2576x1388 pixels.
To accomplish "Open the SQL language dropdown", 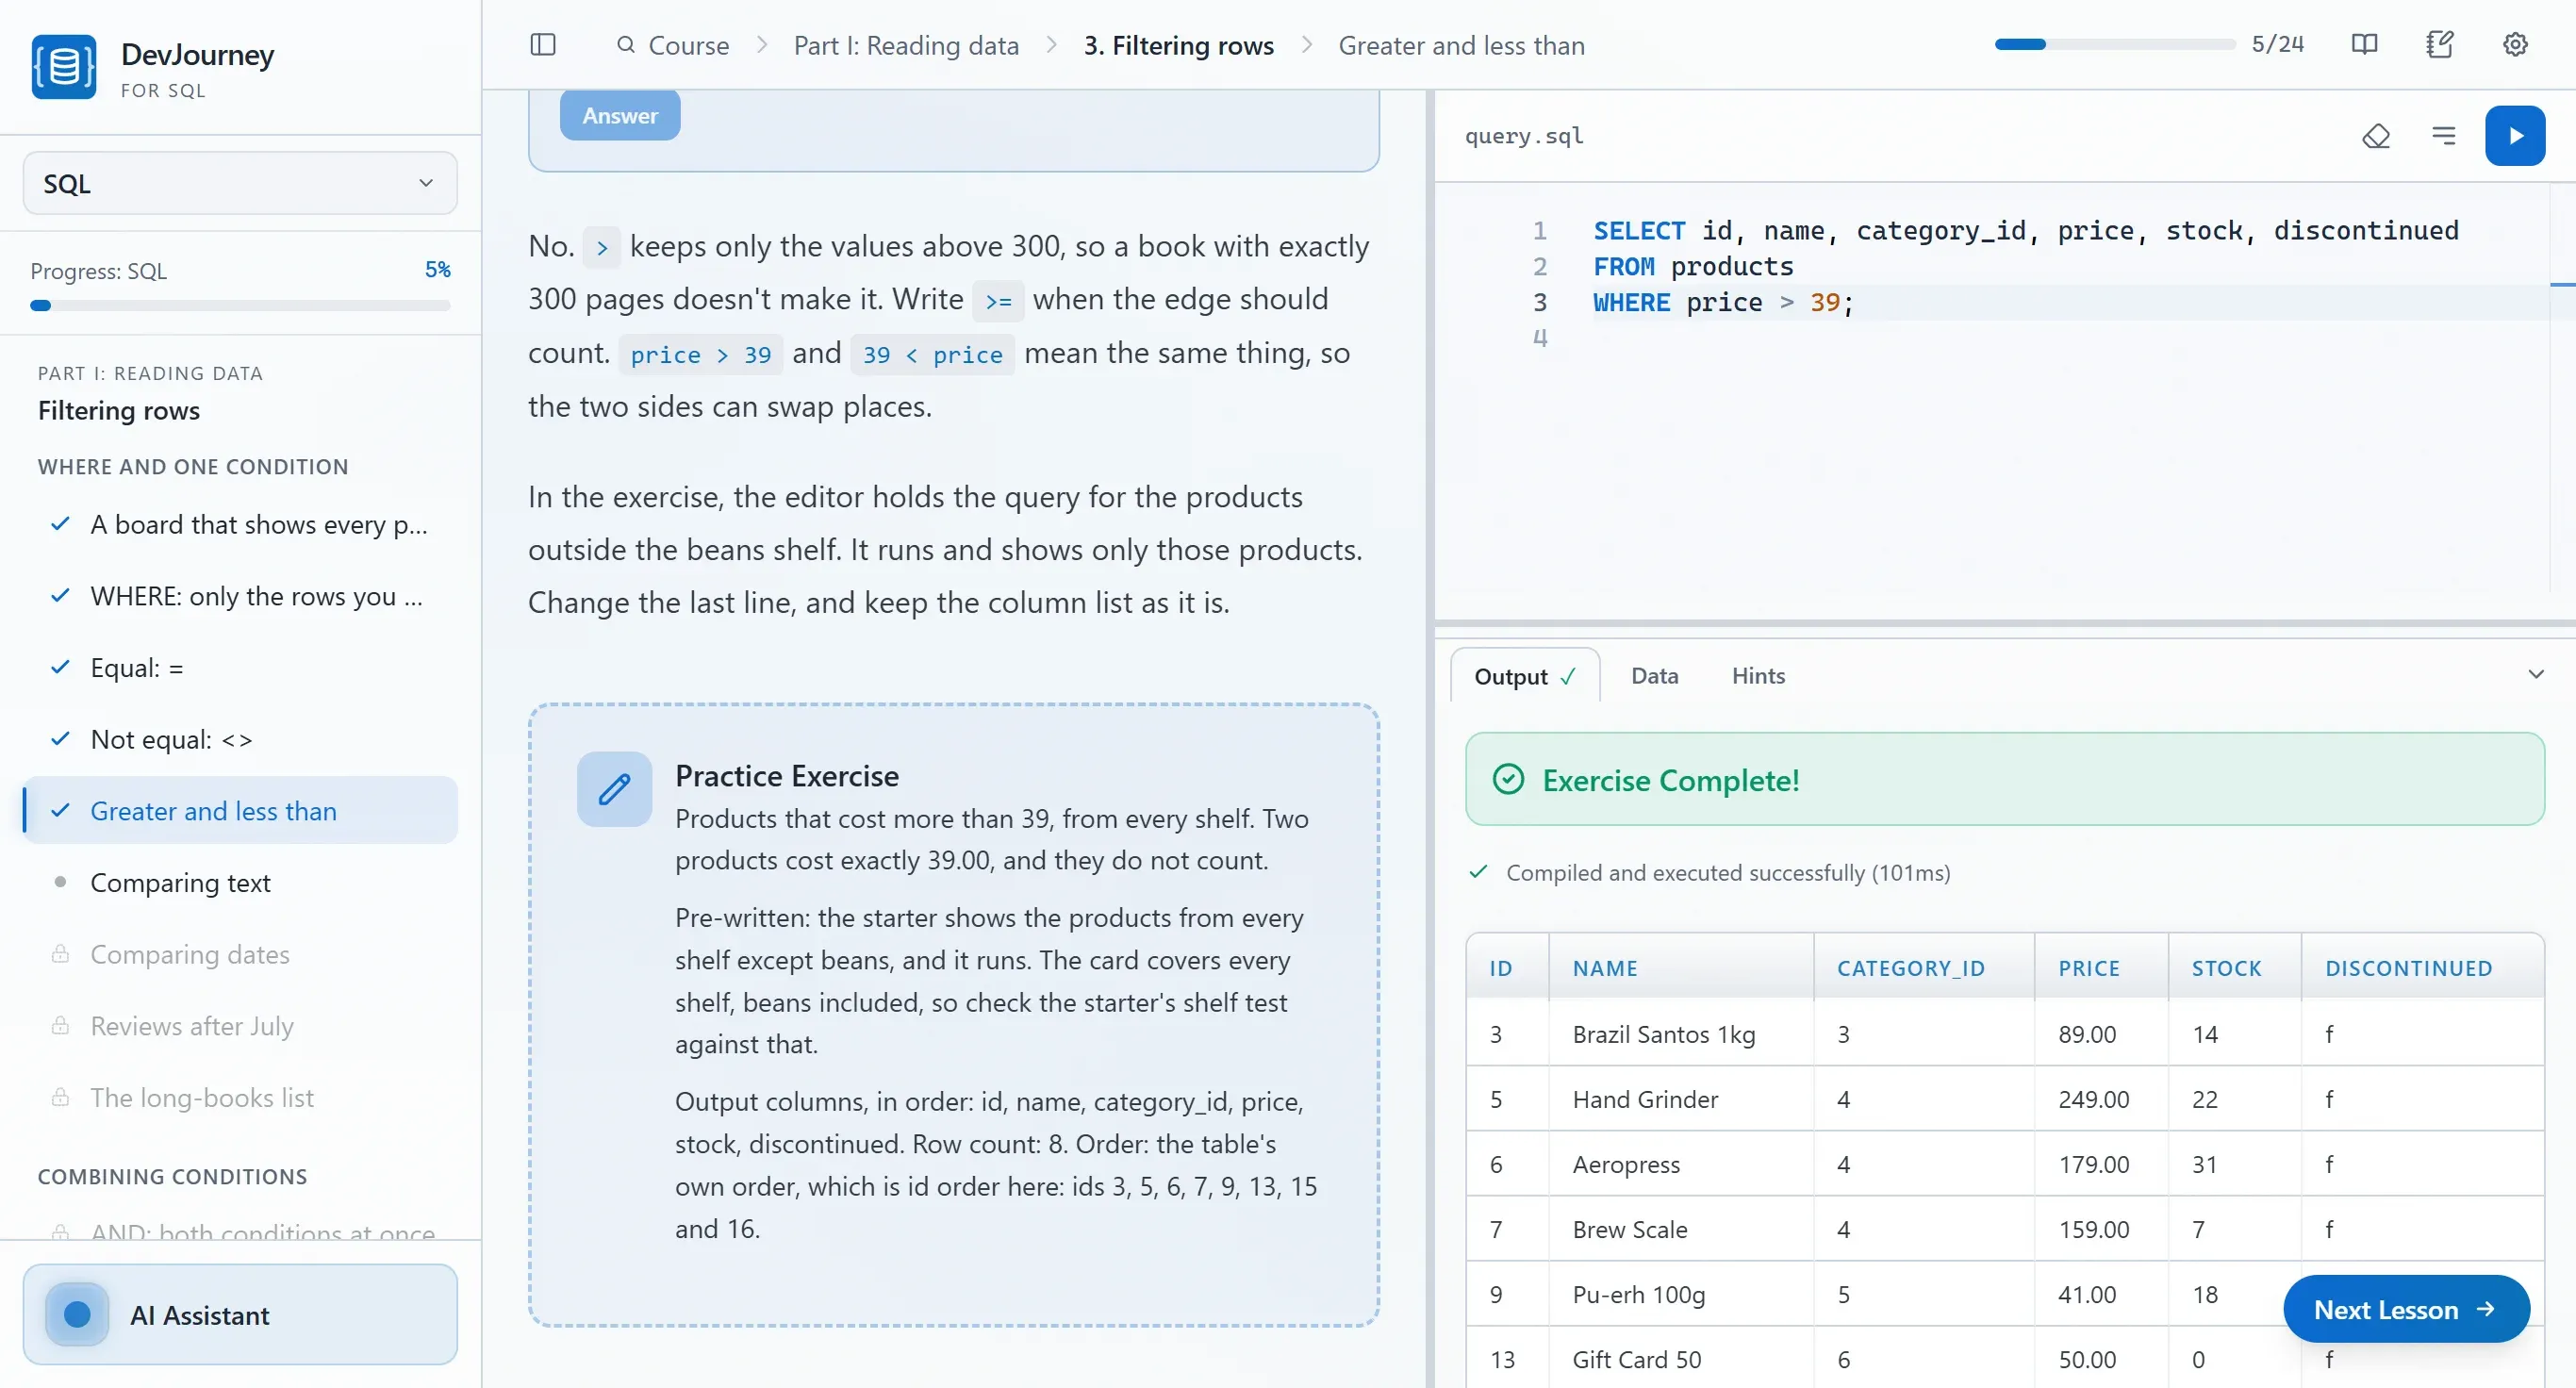I will [x=240, y=183].
